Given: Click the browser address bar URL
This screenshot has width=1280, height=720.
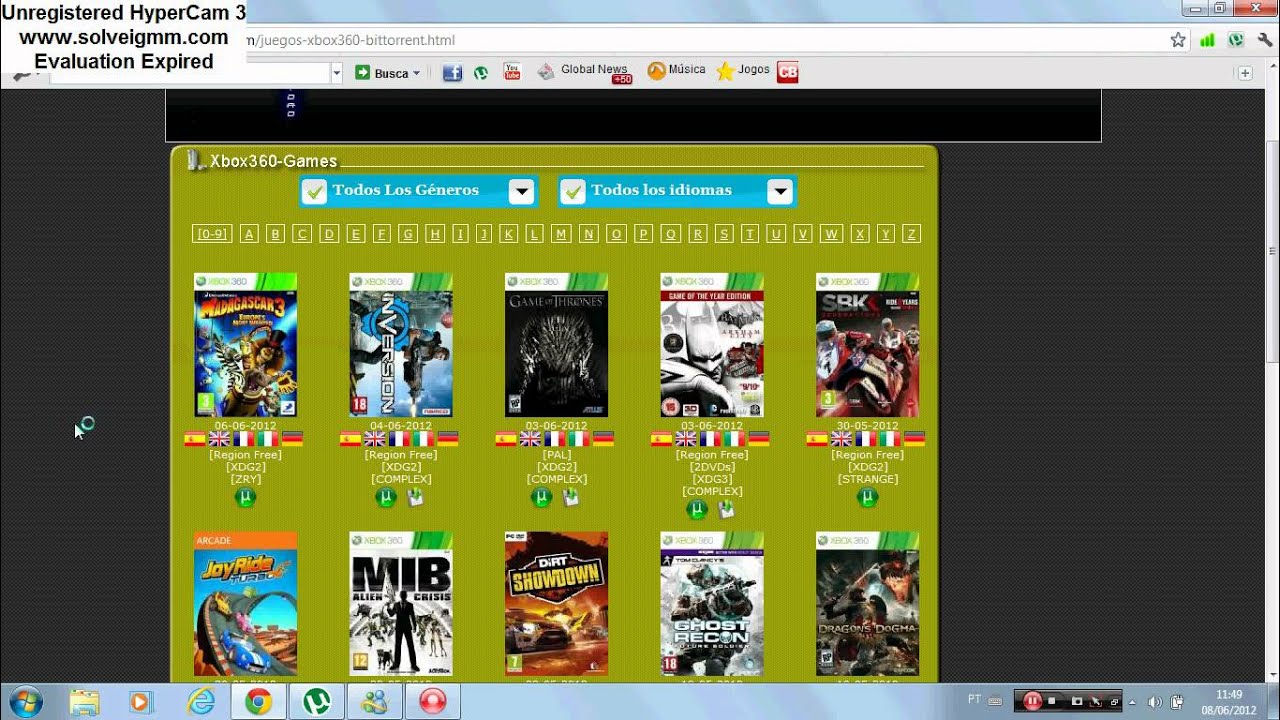Looking at the screenshot, I should 355,40.
